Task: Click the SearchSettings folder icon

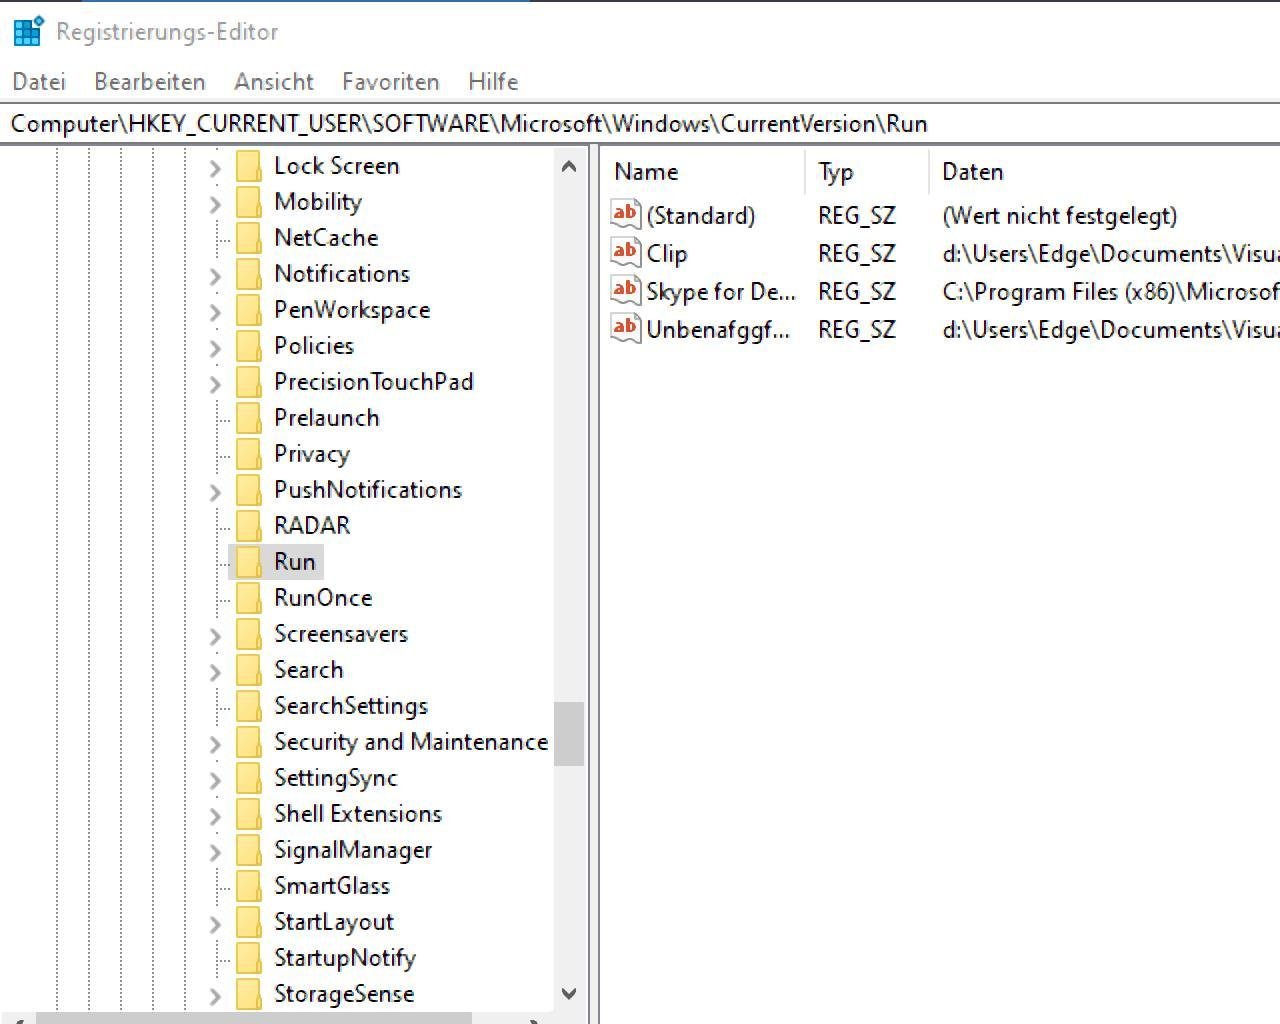Action: tap(249, 706)
